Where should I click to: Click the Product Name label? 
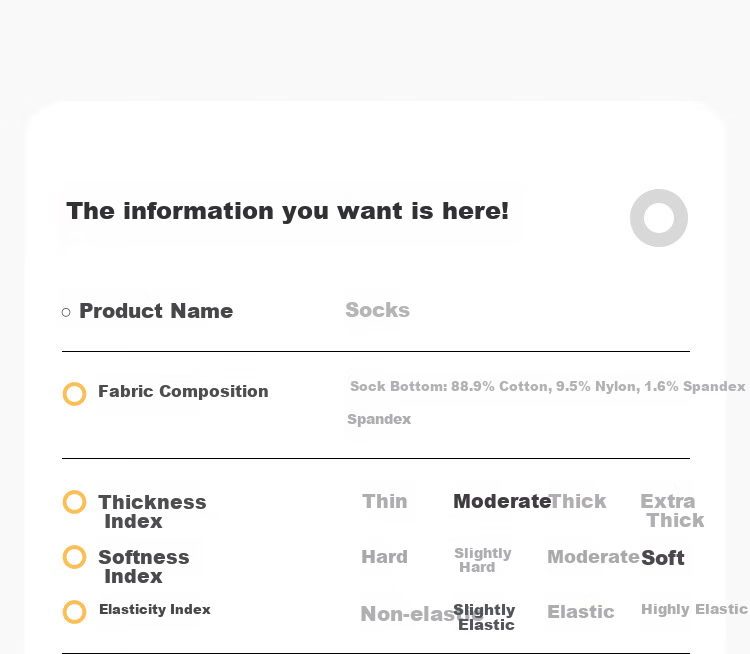(156, 311)
